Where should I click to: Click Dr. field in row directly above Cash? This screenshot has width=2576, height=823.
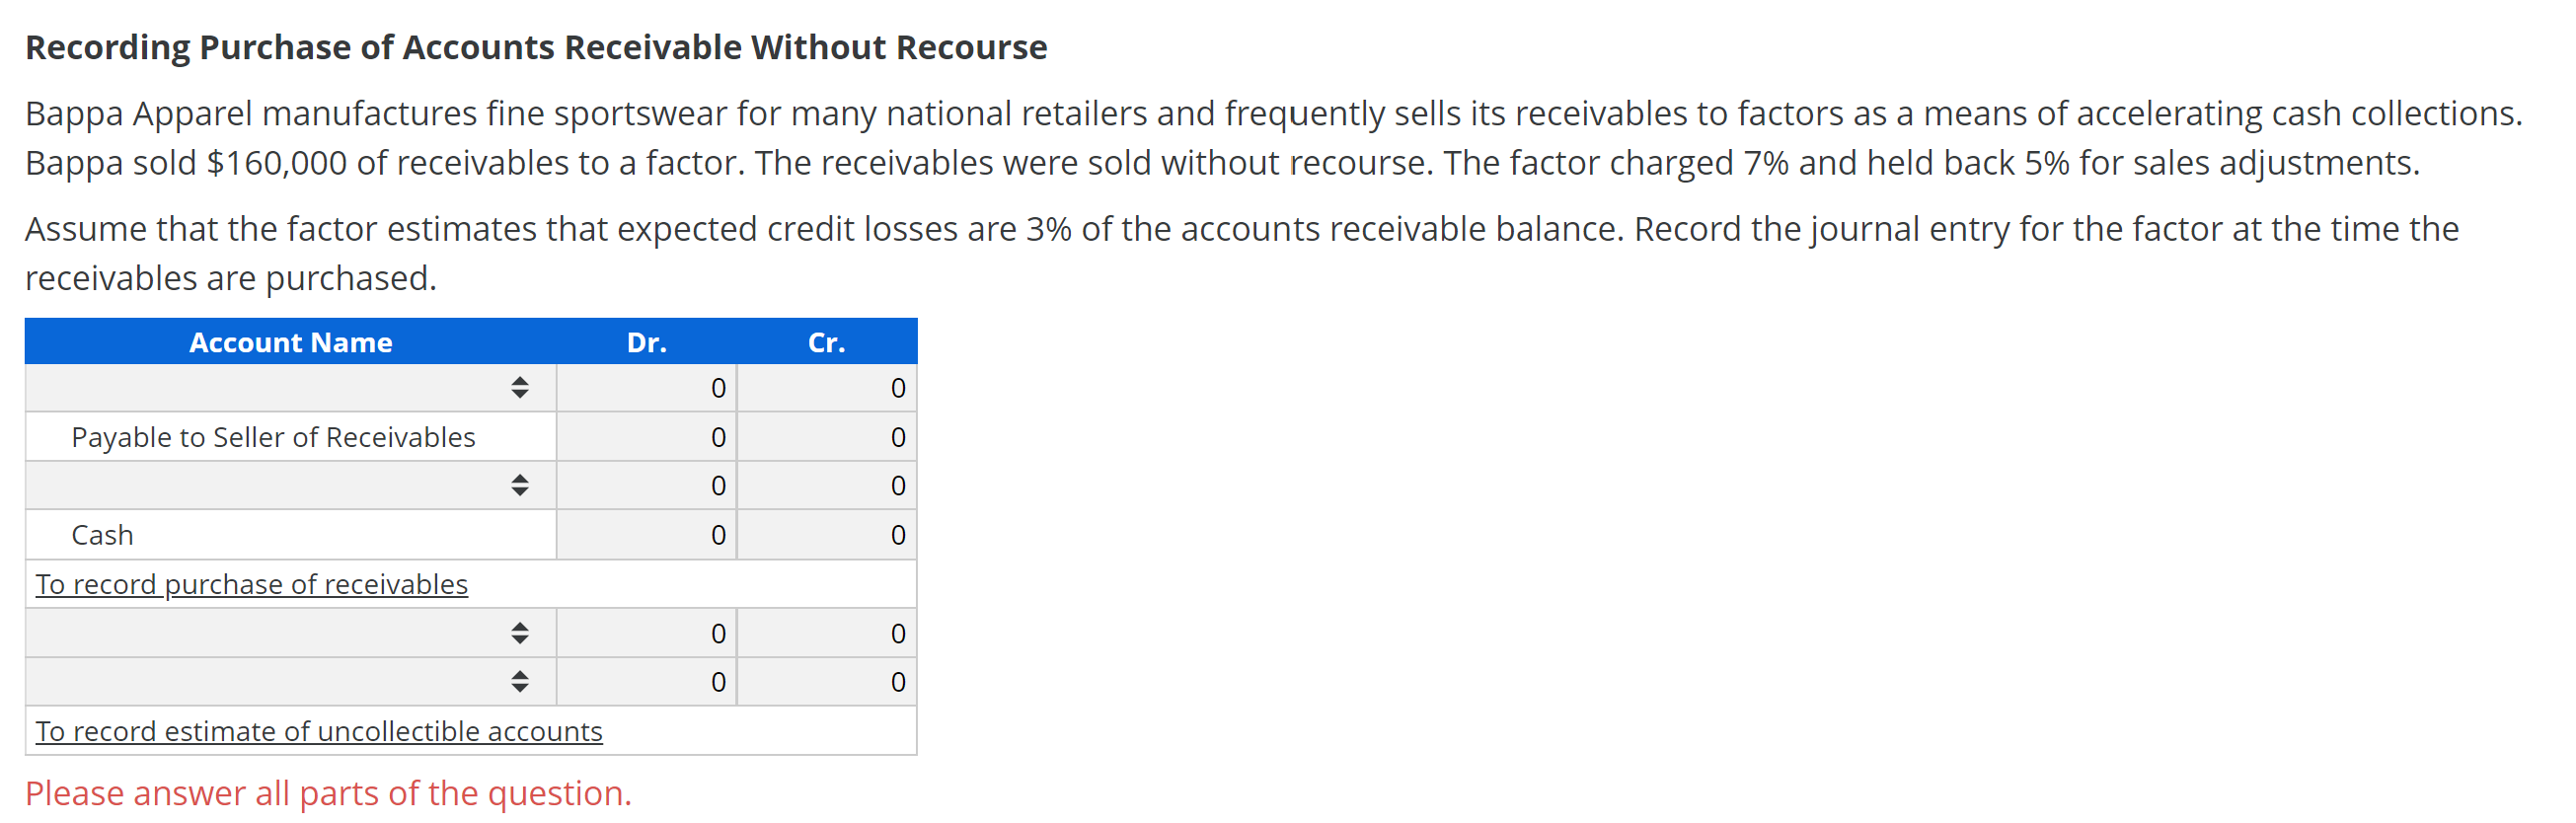tap(646, 486)
